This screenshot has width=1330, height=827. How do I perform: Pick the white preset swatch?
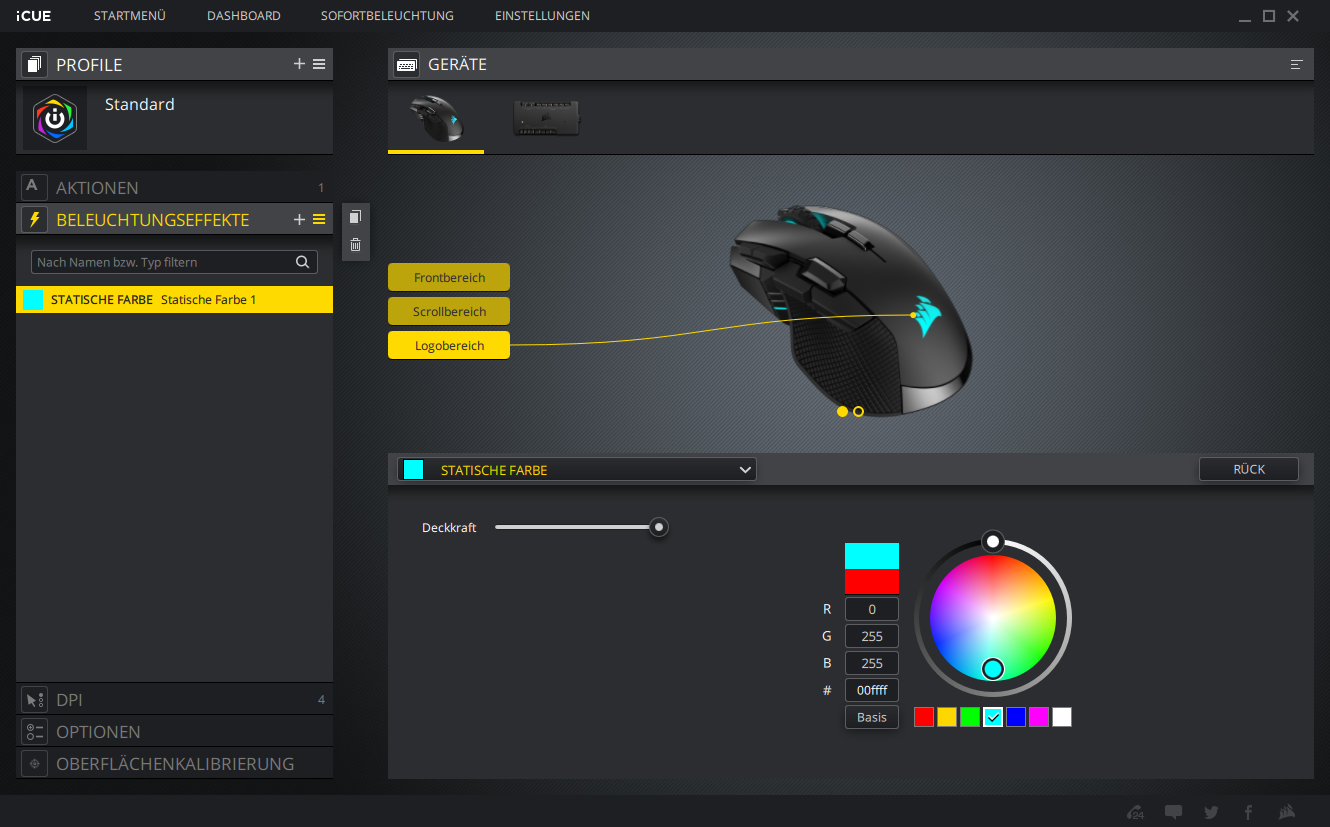(1062, 717)
